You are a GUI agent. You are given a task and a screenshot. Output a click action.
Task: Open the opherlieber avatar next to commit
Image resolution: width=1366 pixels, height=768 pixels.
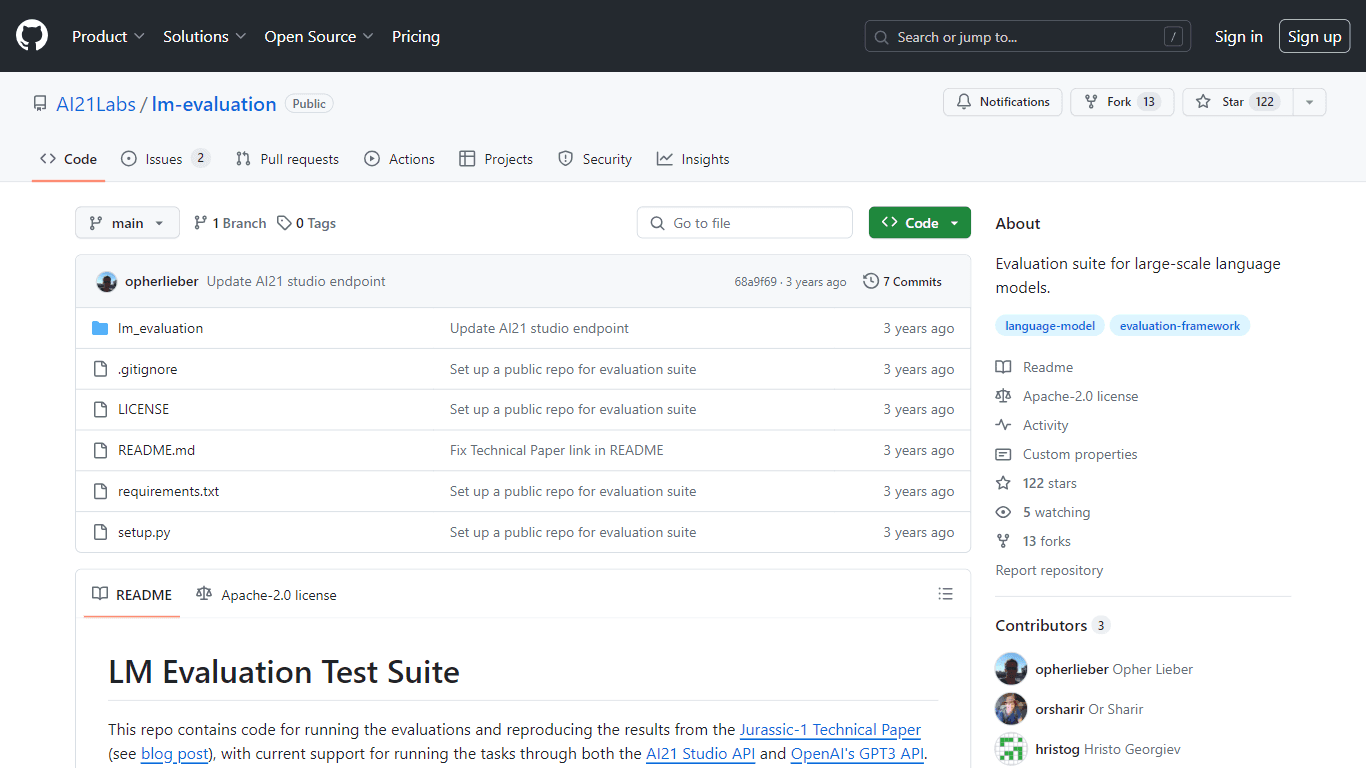click(107, 282)
